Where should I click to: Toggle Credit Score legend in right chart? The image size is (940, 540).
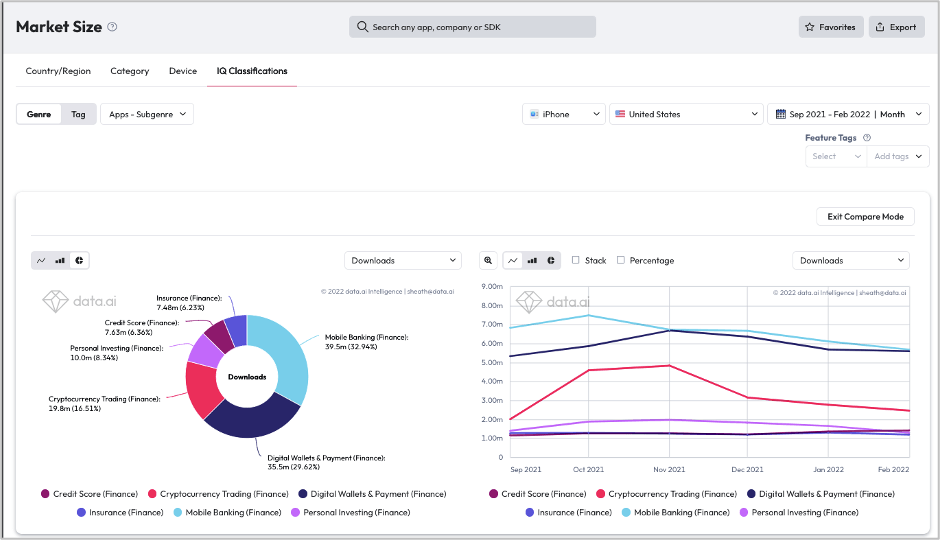click(538, 494)
